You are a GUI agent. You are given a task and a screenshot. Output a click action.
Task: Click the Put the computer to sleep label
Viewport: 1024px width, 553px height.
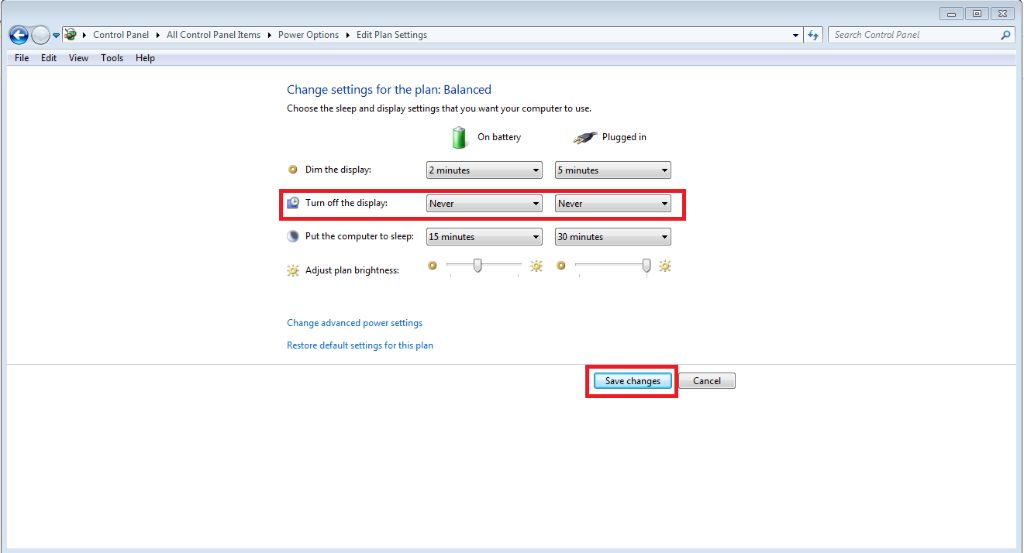(x=359, y=236)
